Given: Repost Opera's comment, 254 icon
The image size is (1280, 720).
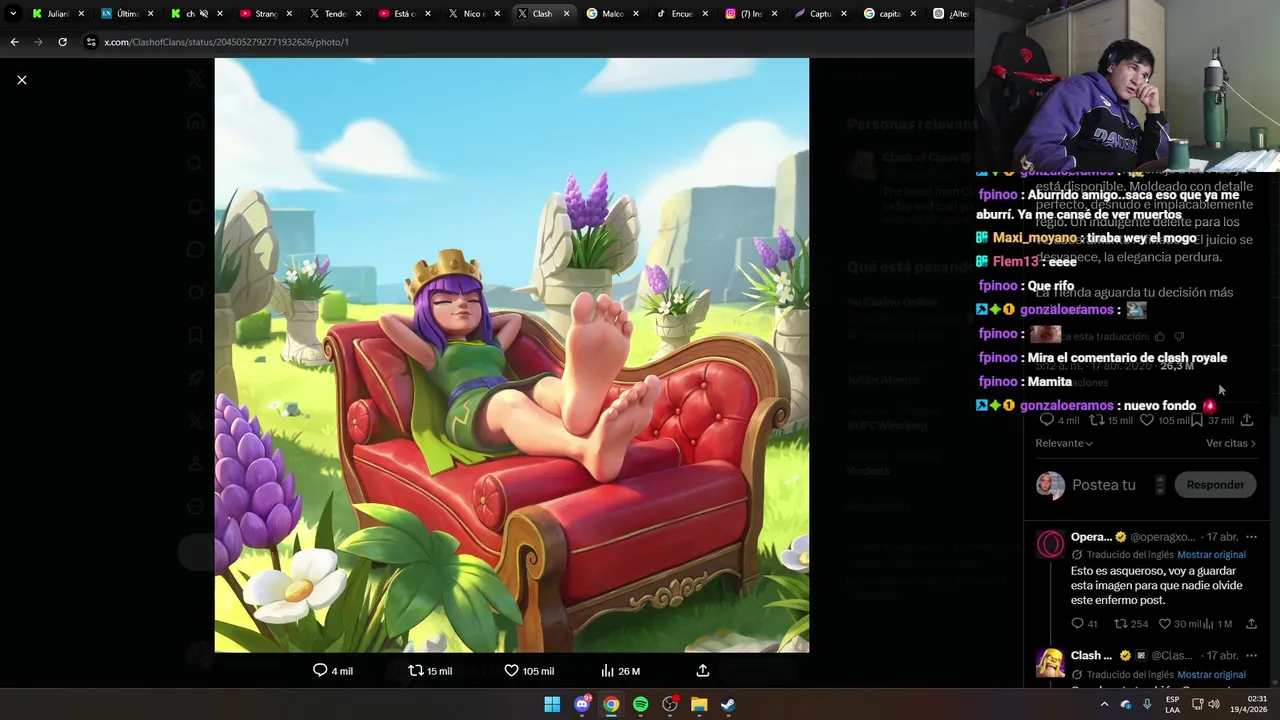Looking at the screenshot, I should pos(1131,624).
